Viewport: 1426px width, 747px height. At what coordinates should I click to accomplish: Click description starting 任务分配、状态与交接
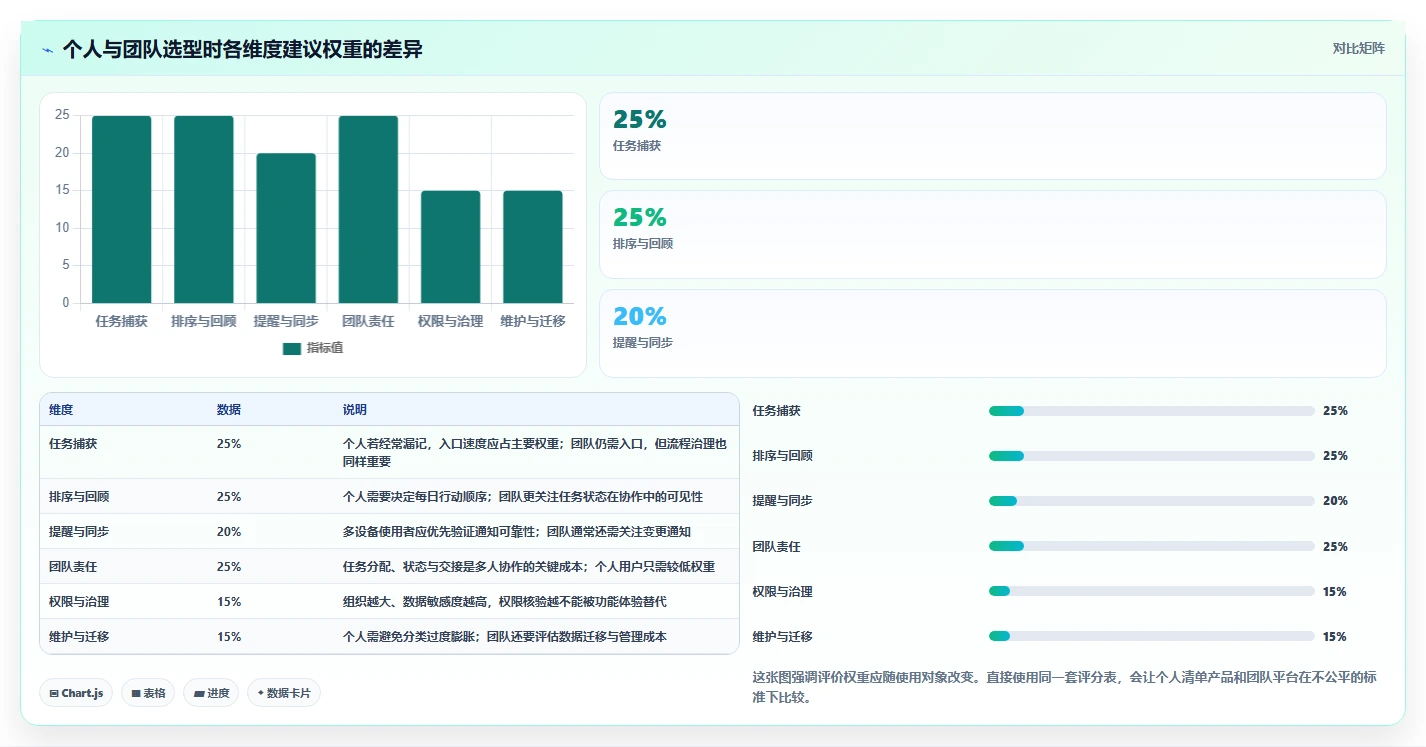click(x=529, y=566)
